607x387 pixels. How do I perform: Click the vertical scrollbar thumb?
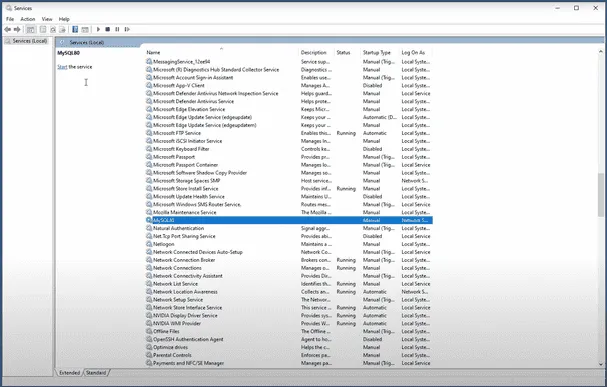point(601,195)
